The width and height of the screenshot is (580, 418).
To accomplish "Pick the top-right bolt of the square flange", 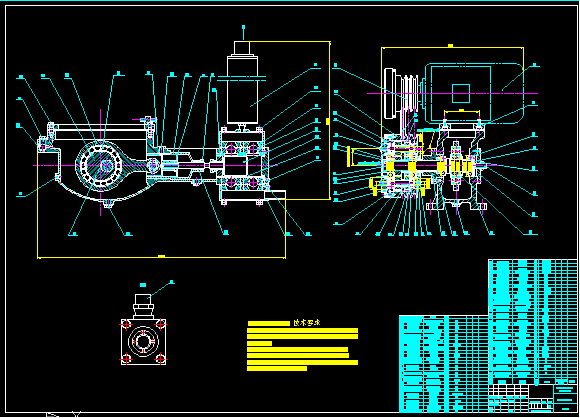I will (160, 325).
